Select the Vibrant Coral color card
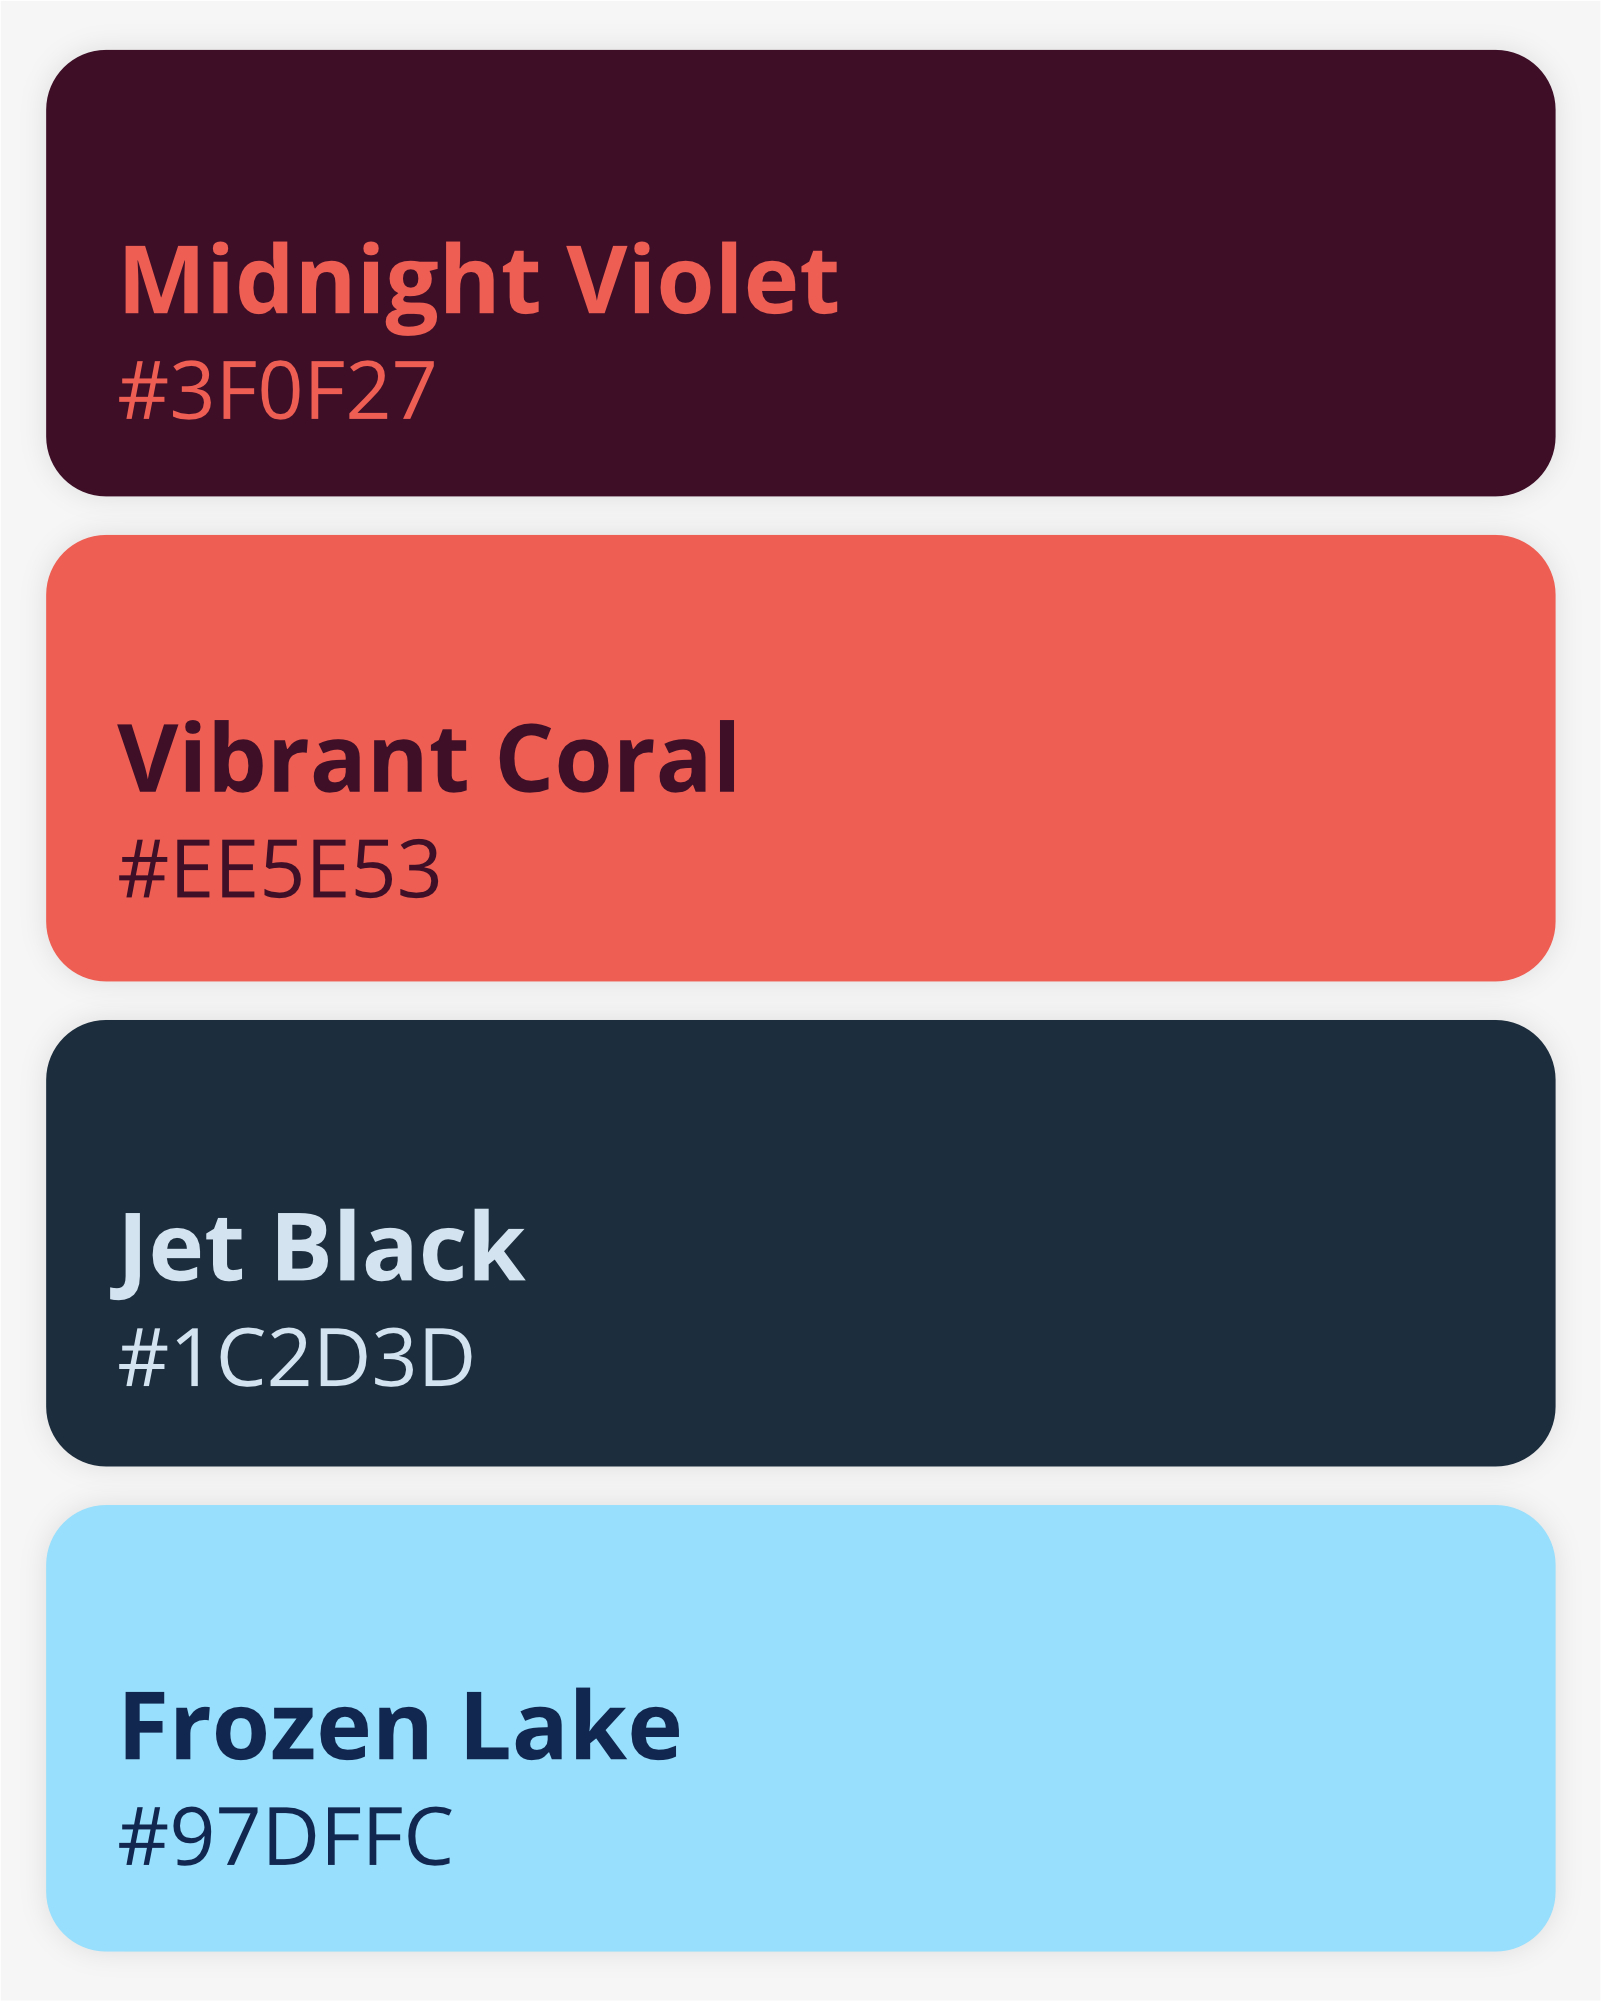1601x2001 pixels. coord(800,758)
